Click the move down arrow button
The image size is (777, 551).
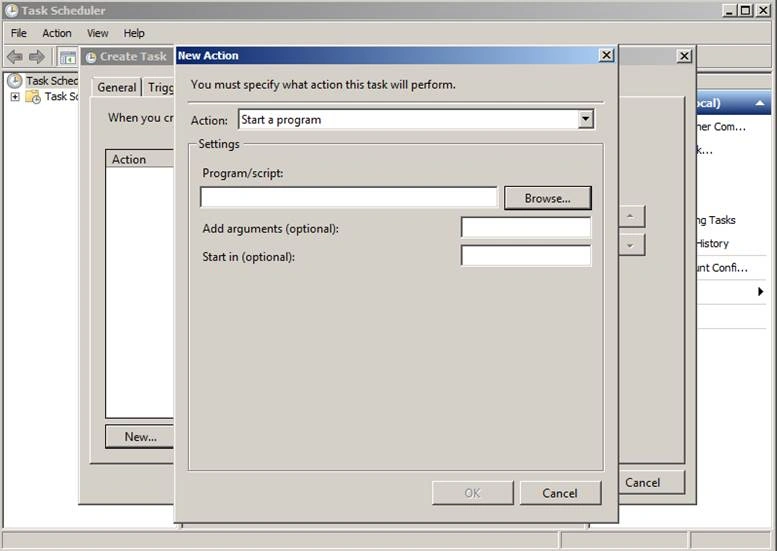coord(631,245)
